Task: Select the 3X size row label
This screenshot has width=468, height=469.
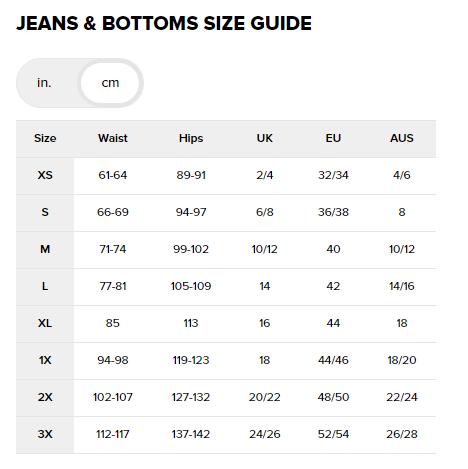Action: (x=45, y=434)
